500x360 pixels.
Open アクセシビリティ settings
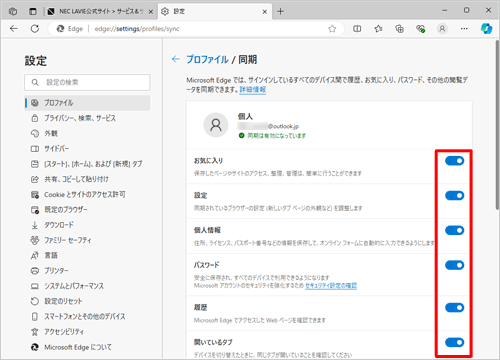[87, 332]
